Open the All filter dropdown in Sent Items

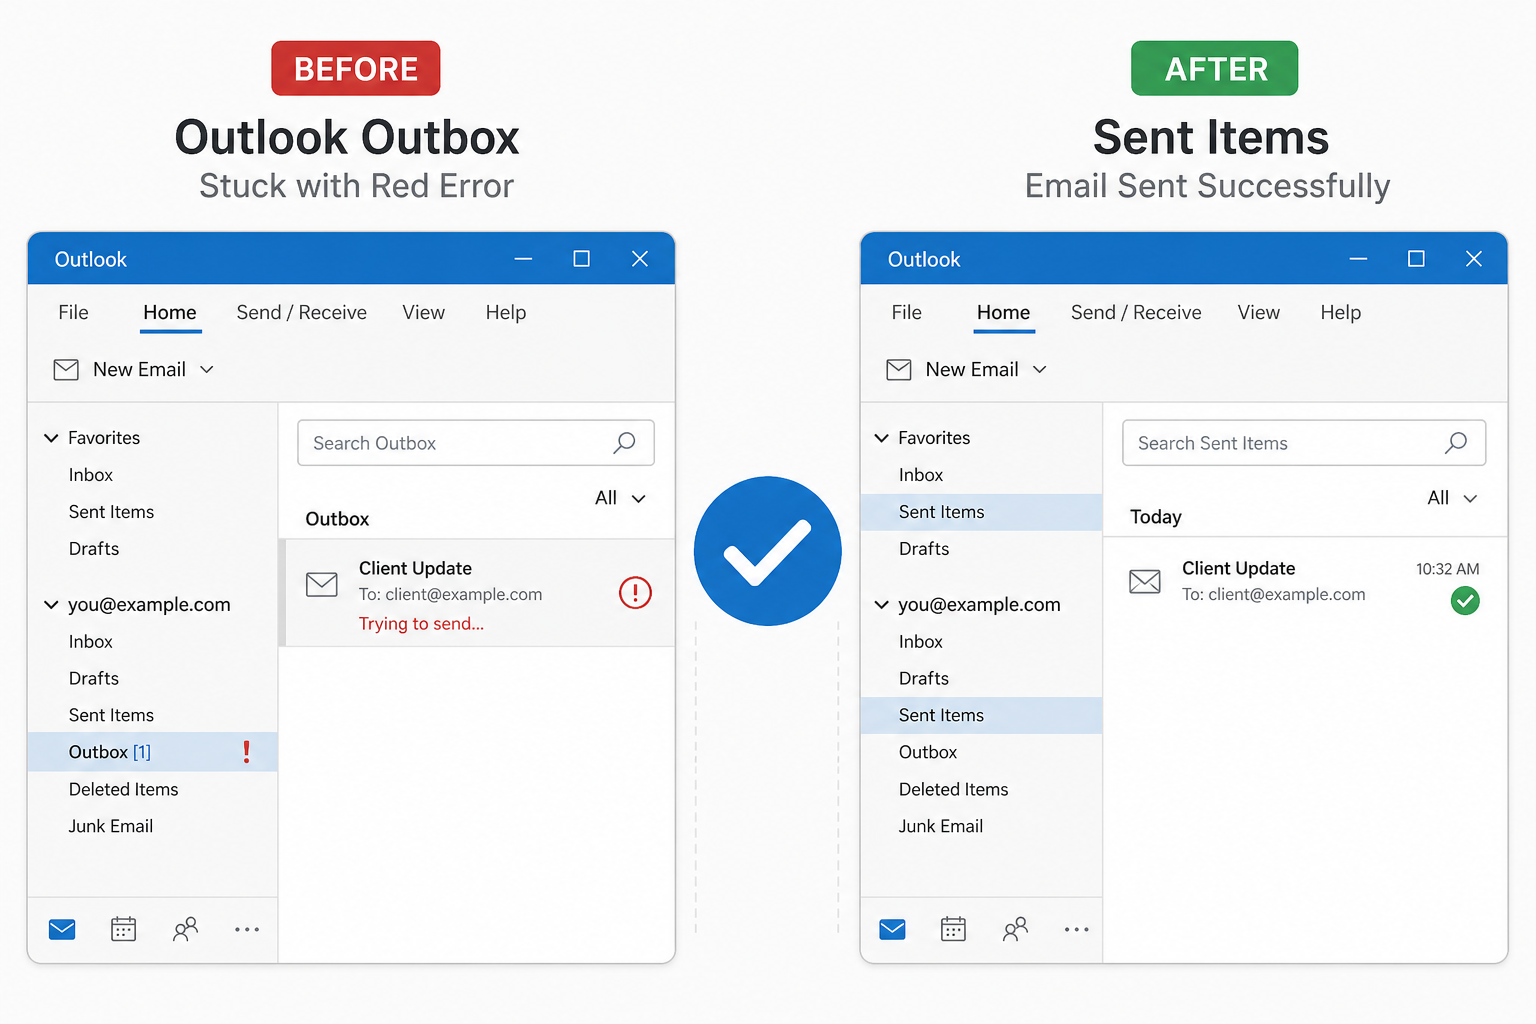1452,498
